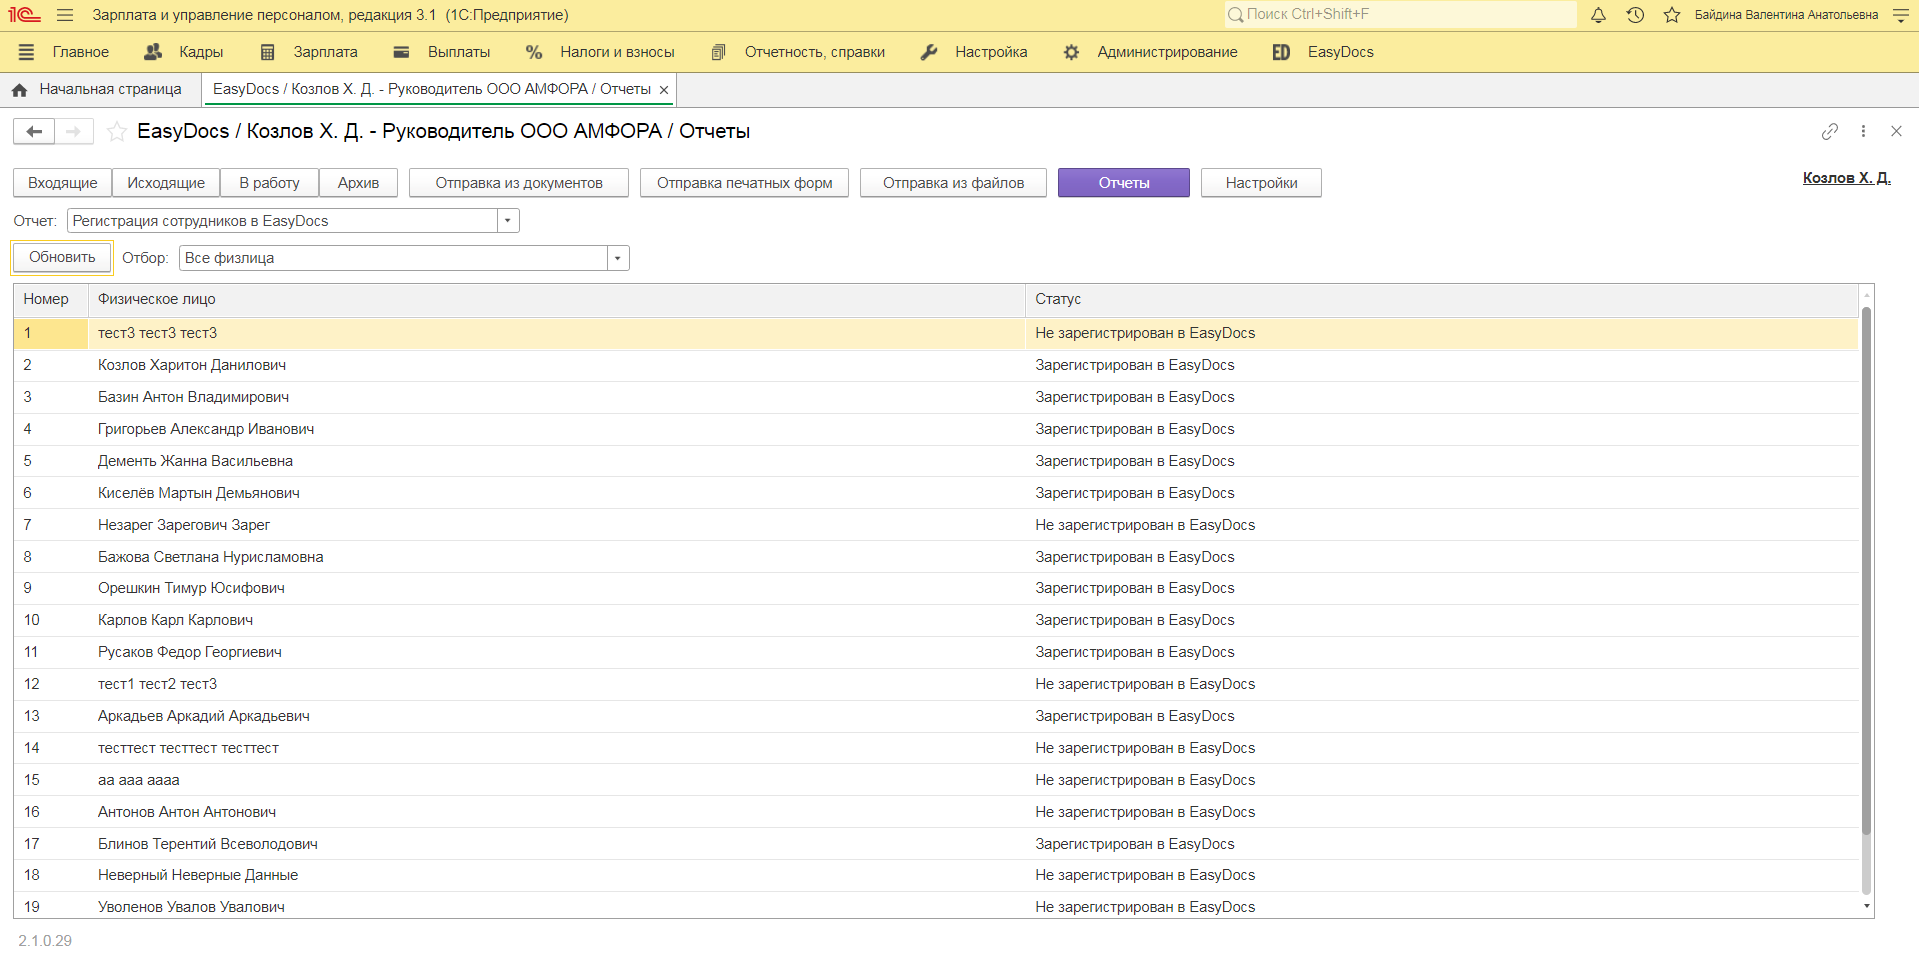Viewport: 1919px width, 964px height.
Task: Open the history clock icon
Action: (1635, 15)
